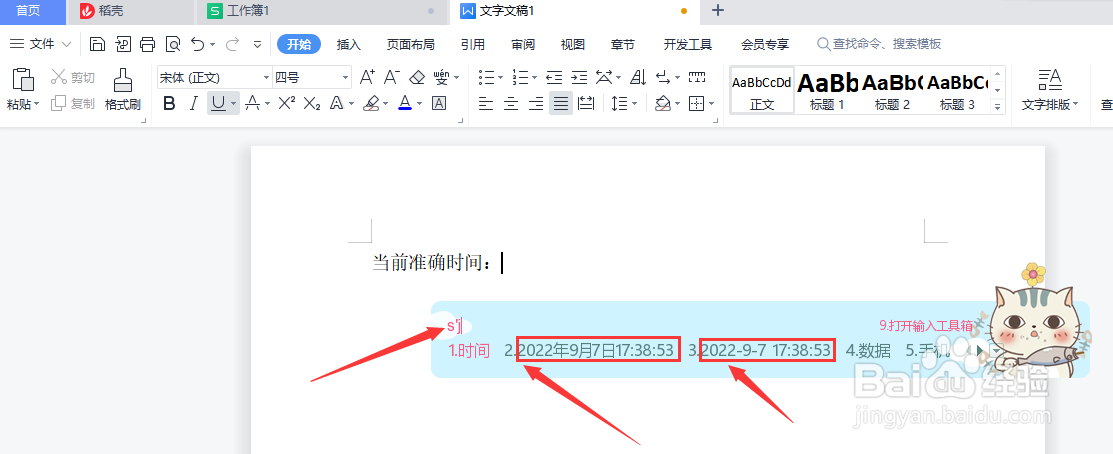Clear formatting with eraser icon
Viewport: 1113px width, 454px height.
point(417,77)
